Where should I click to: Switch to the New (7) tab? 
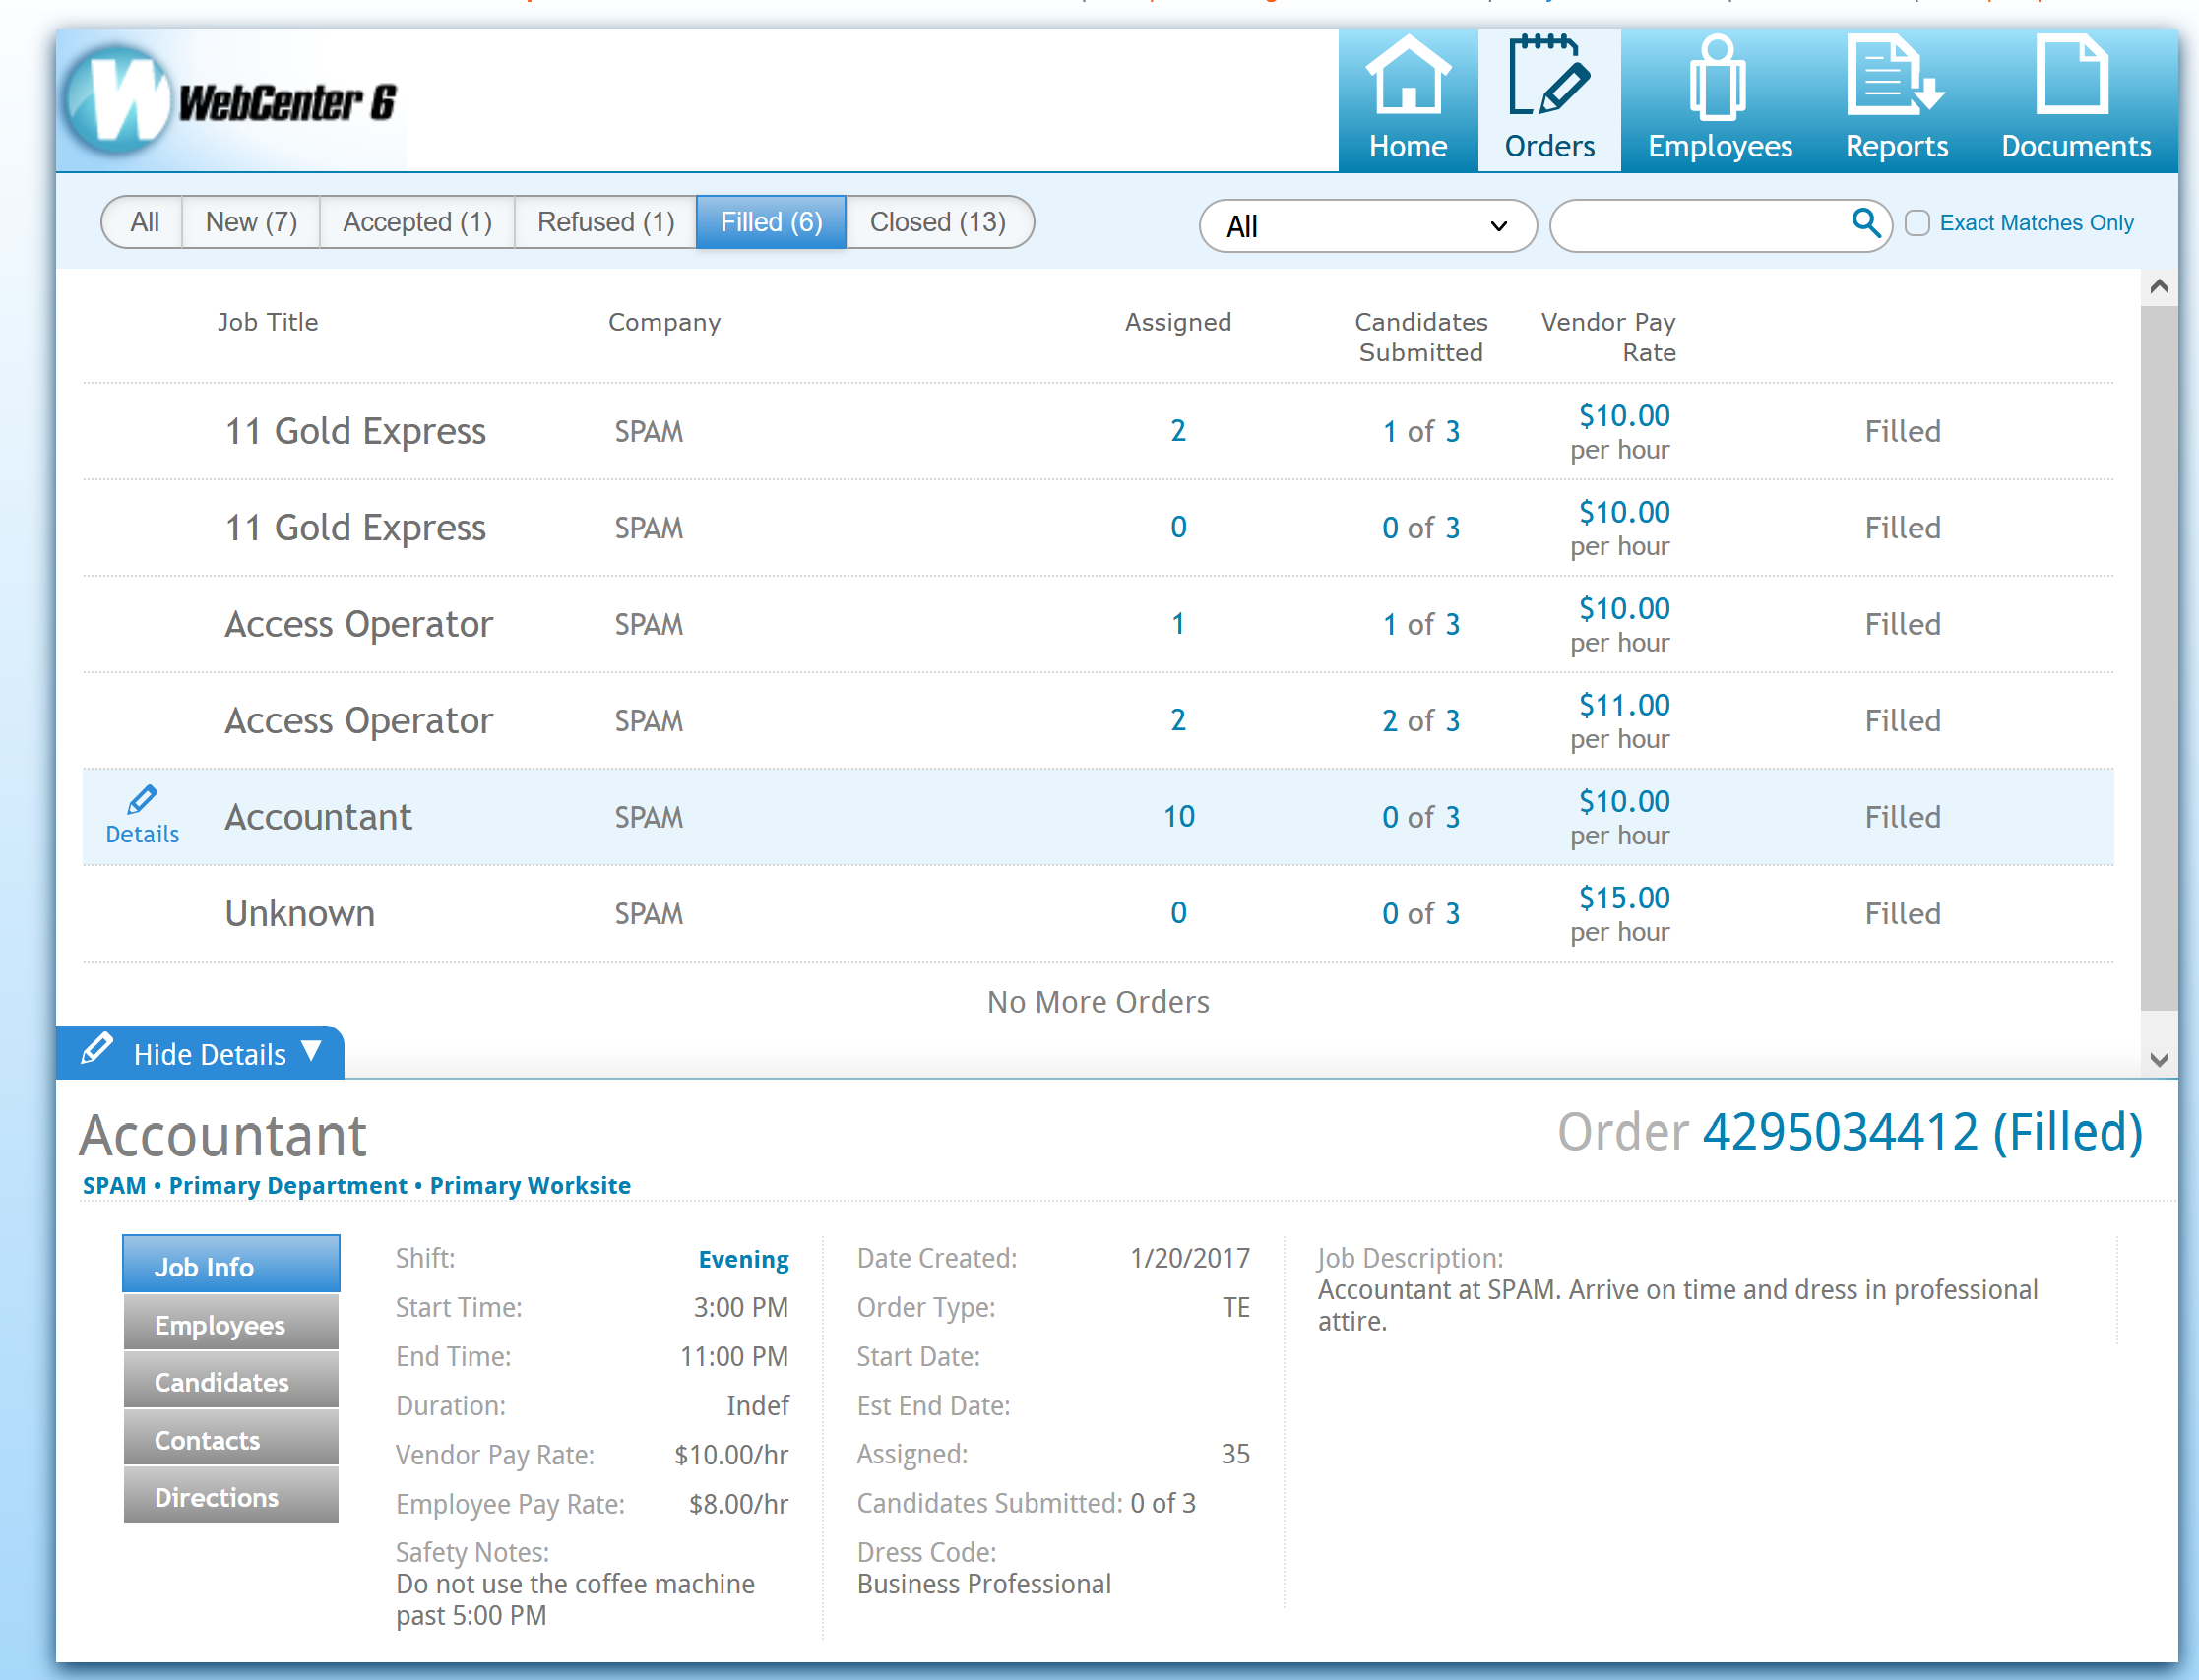(x=250, y=222)
